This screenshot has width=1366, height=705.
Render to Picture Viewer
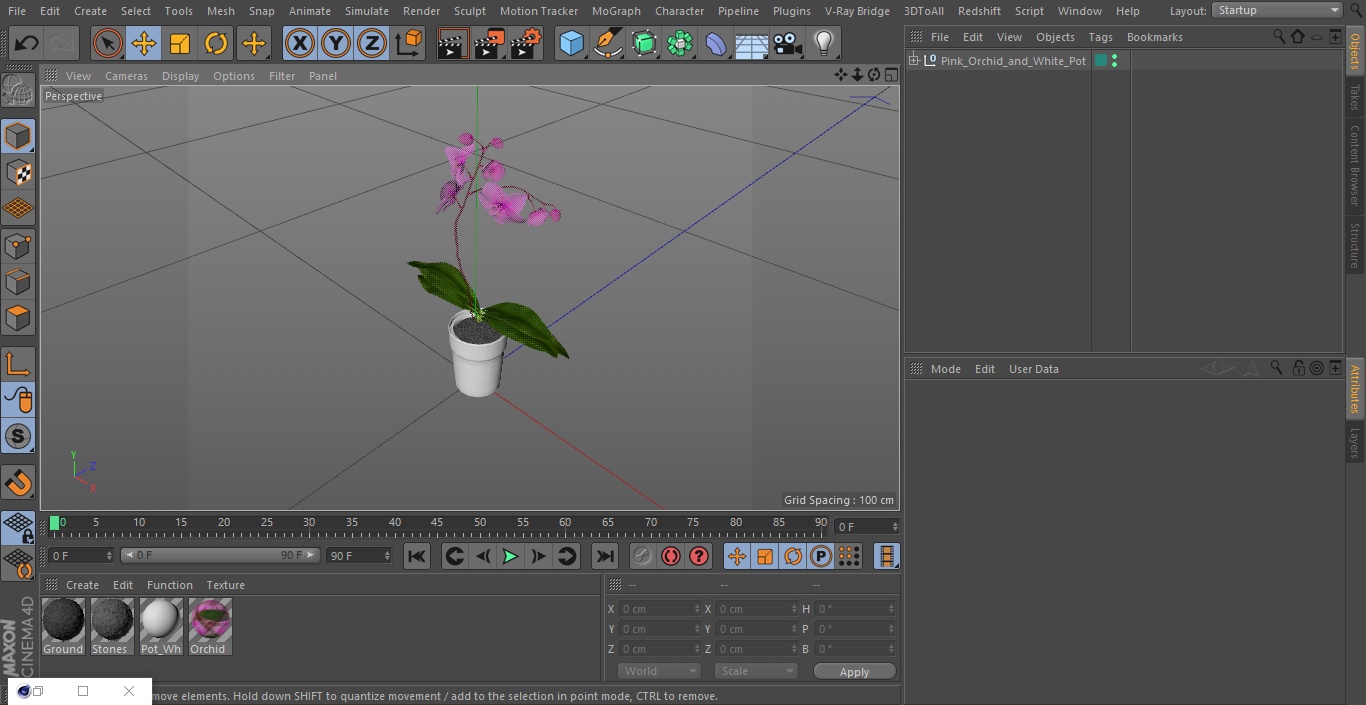tap(489, 43)
